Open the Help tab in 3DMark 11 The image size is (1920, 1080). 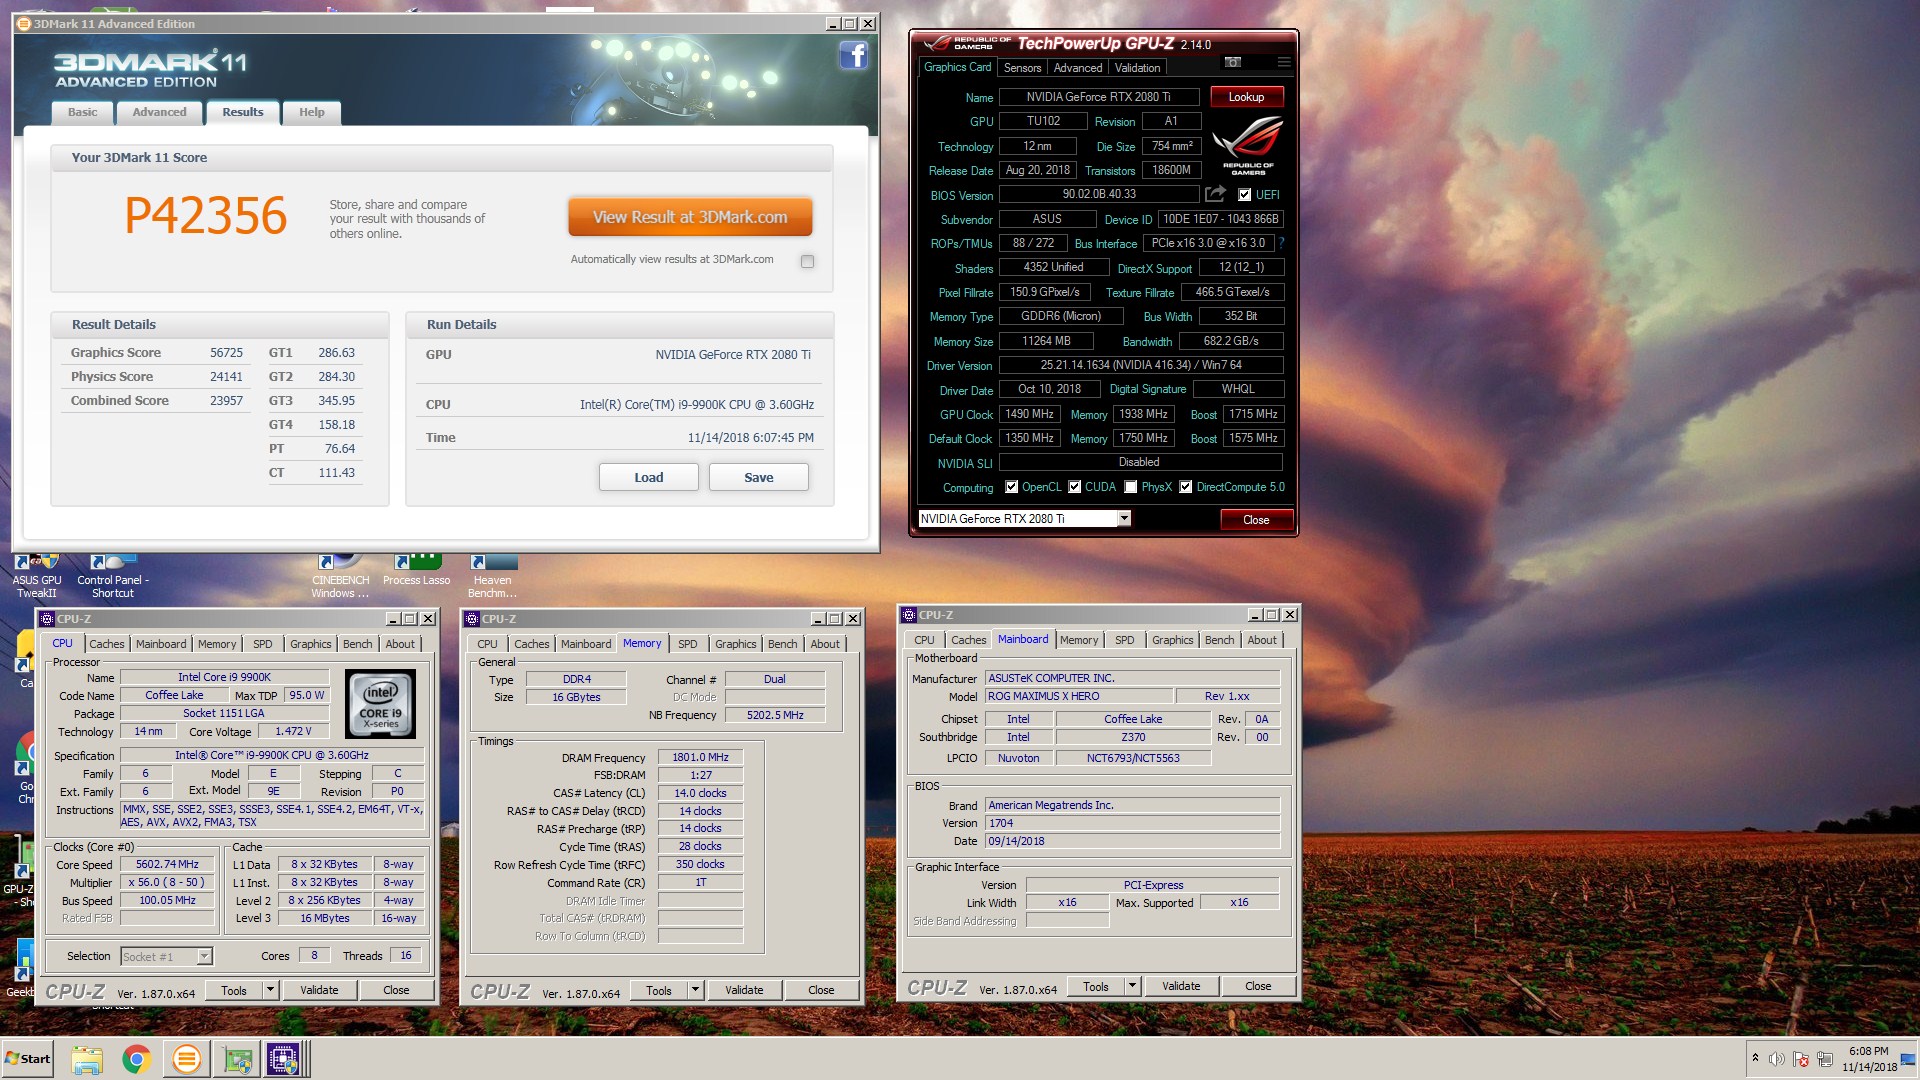coord(312,112)
